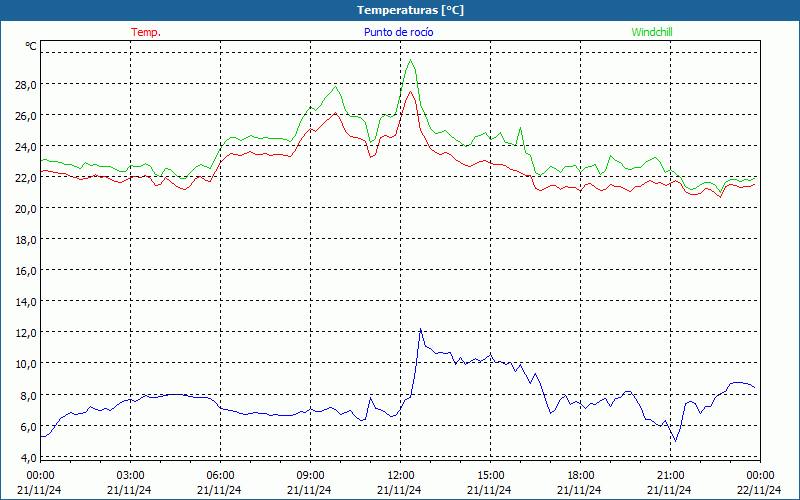800x500 pixels.
Task: Click the 12:00 time axis label
Action: pyautogui.click(x=401, y=476)
